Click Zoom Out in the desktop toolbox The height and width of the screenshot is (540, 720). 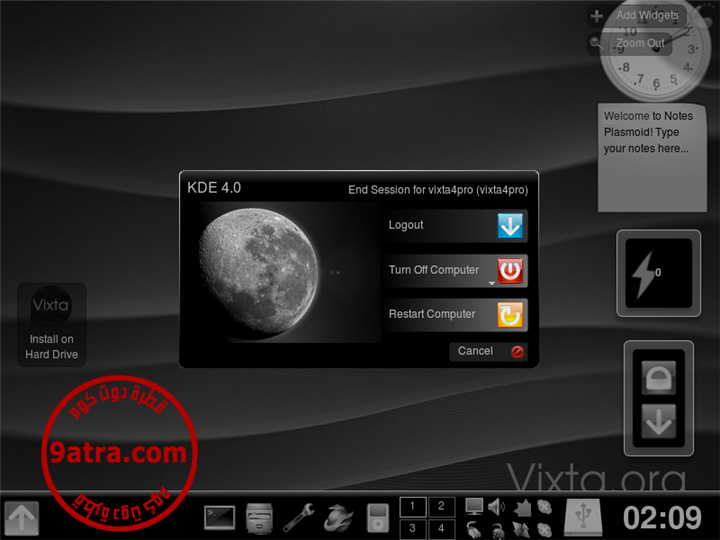pyautogui.click(x=630, y=44)
